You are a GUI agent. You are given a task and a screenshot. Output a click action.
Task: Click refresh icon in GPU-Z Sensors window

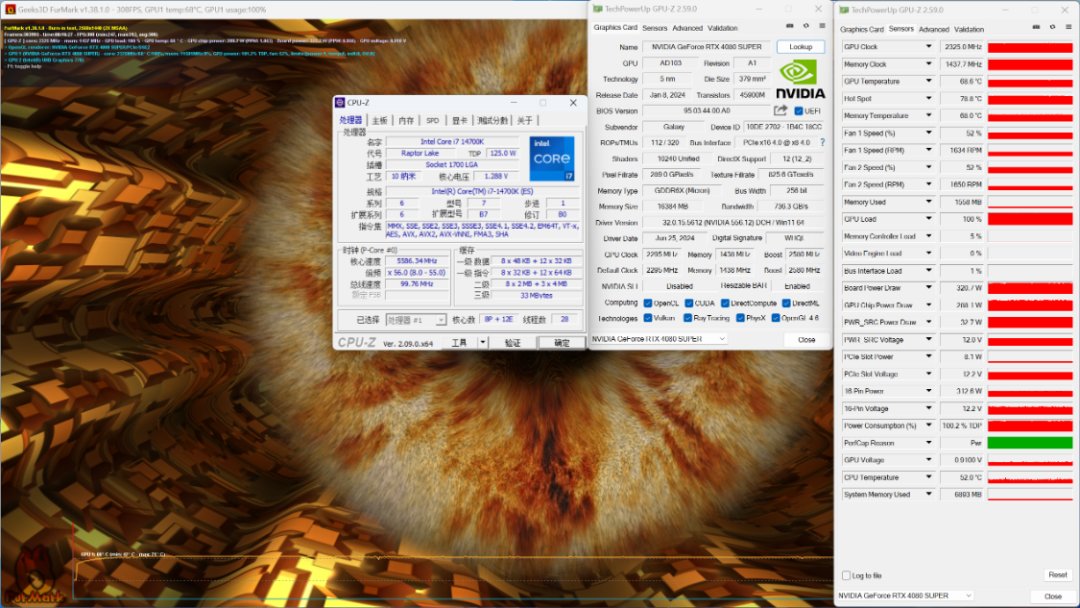click(x=1052, y=27)
